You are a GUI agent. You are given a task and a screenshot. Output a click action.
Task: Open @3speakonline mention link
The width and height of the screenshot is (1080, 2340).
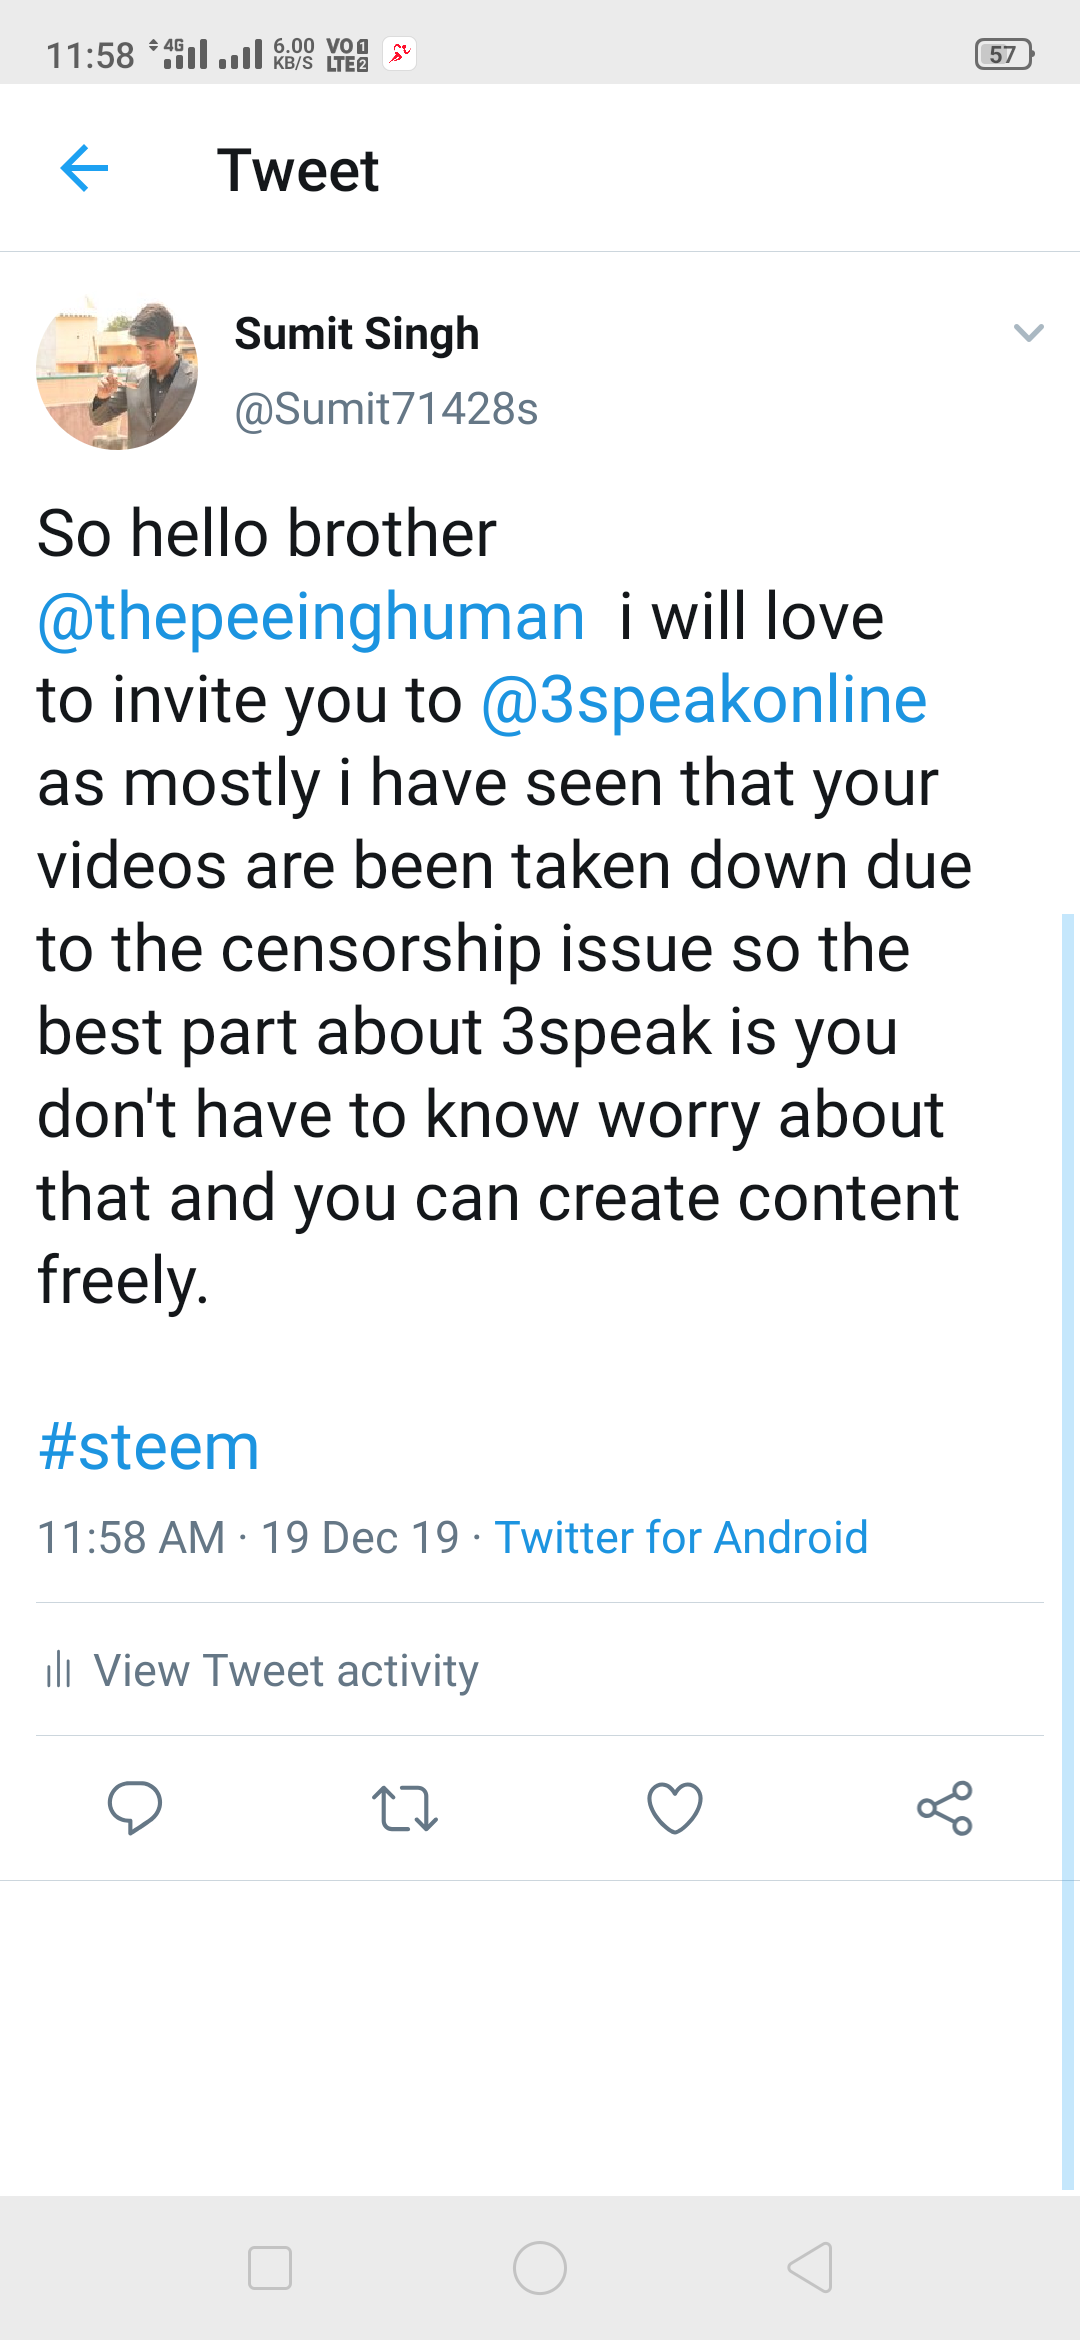(704, 700)
